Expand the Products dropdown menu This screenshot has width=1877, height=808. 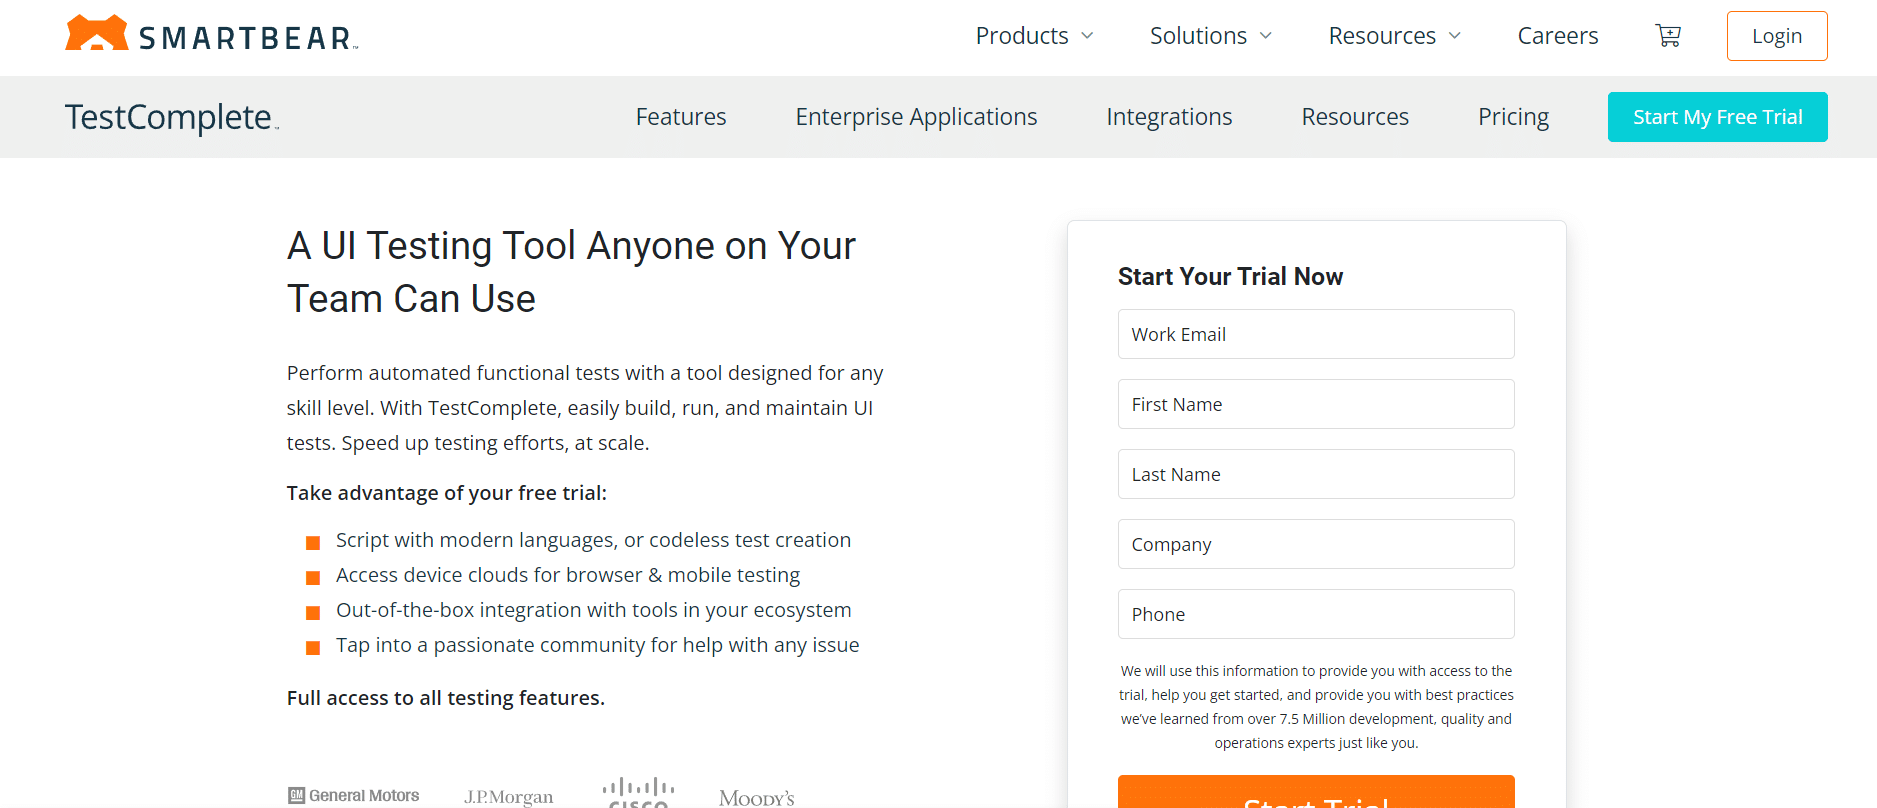coord(1034,36)
